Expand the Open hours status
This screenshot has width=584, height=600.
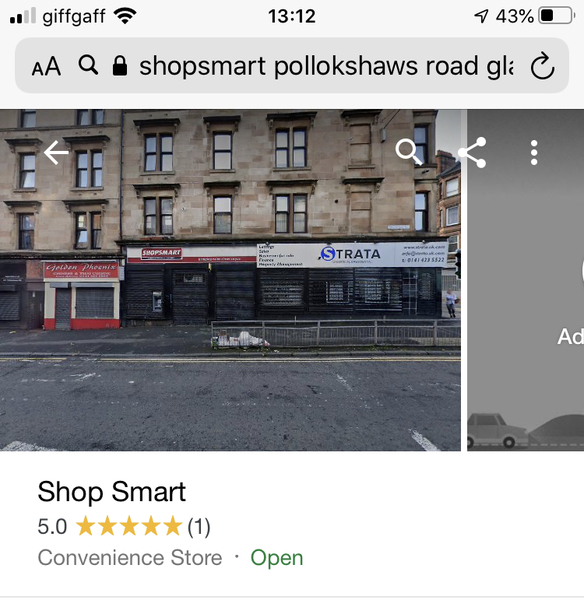277,558
